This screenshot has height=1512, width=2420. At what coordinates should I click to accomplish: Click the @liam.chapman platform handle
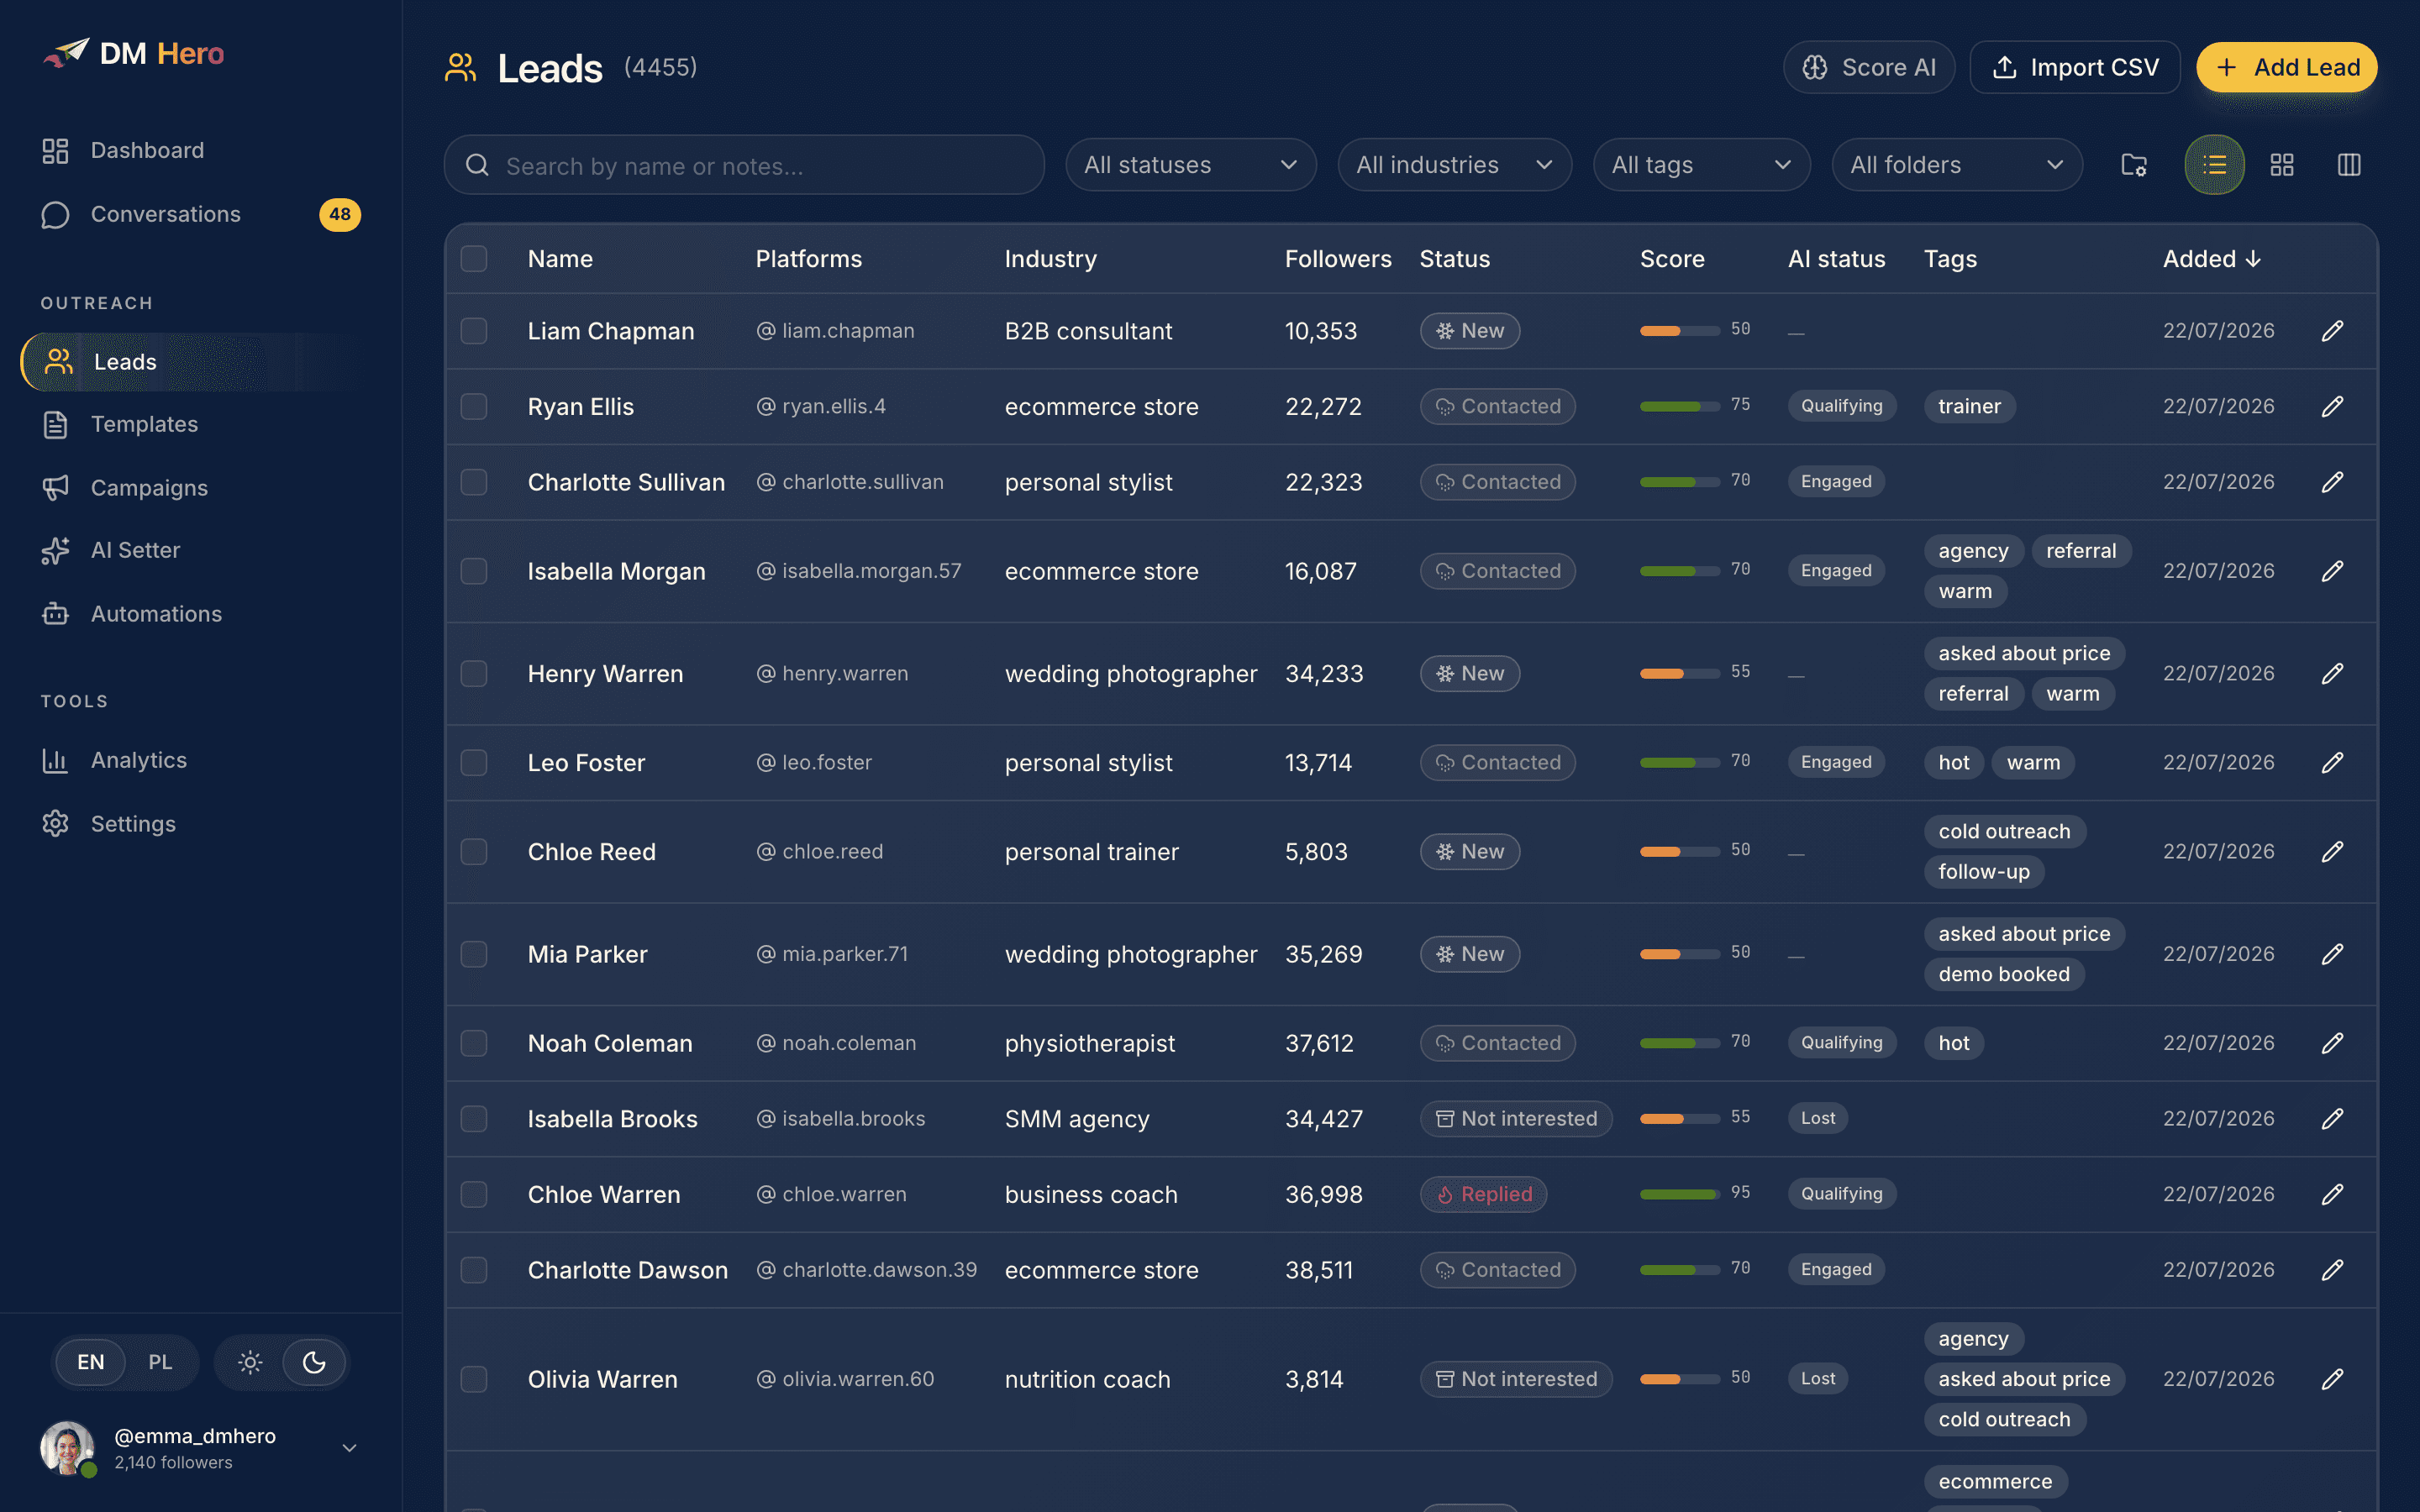pos(835,331)
